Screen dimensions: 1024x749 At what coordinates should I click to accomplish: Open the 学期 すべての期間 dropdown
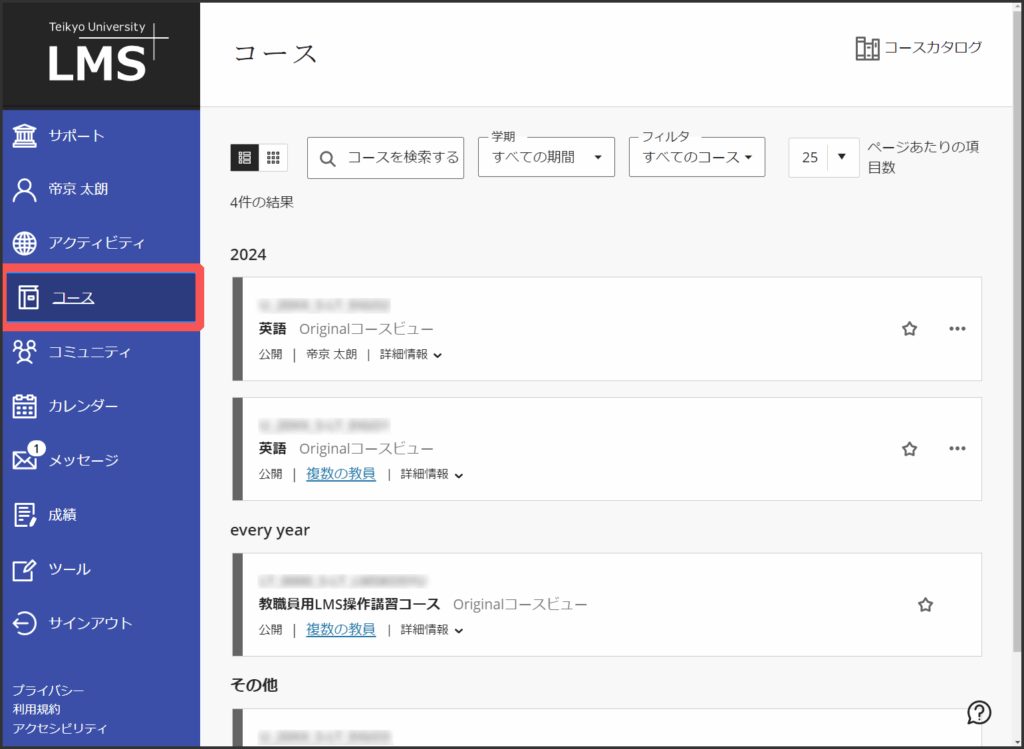point(546,157)
